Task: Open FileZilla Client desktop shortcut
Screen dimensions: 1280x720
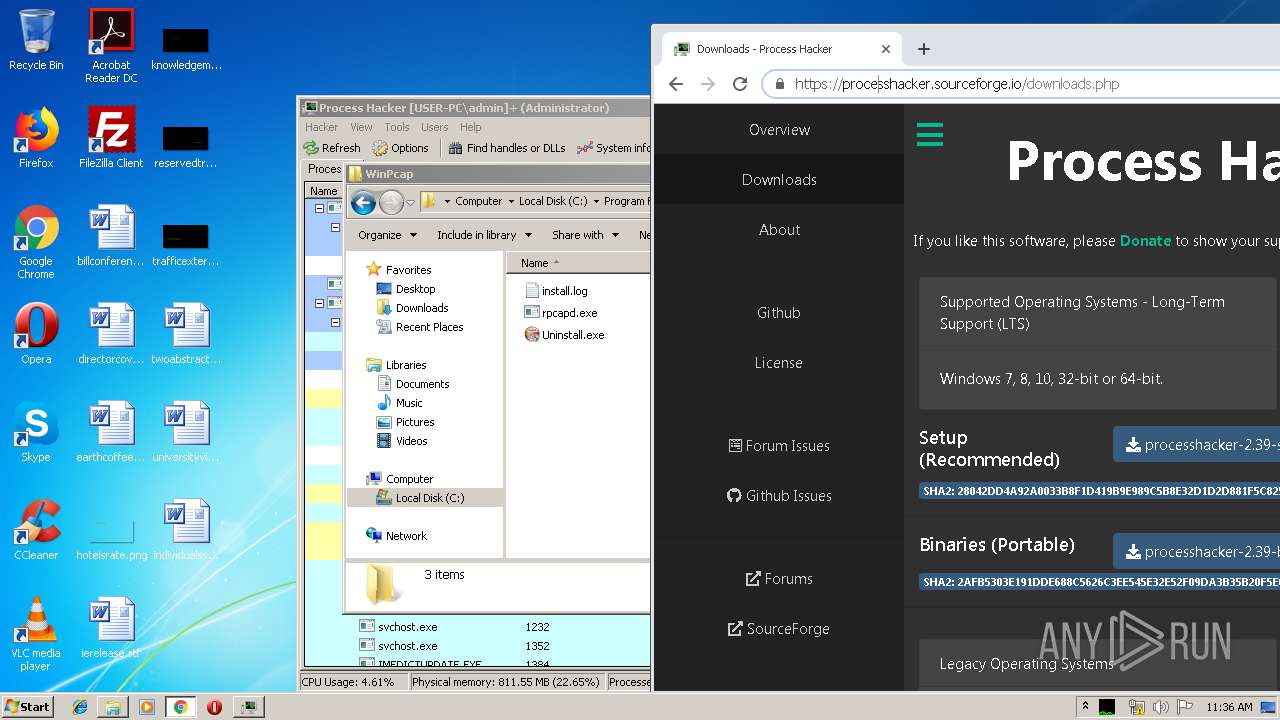Action: (x=111, y=138)
